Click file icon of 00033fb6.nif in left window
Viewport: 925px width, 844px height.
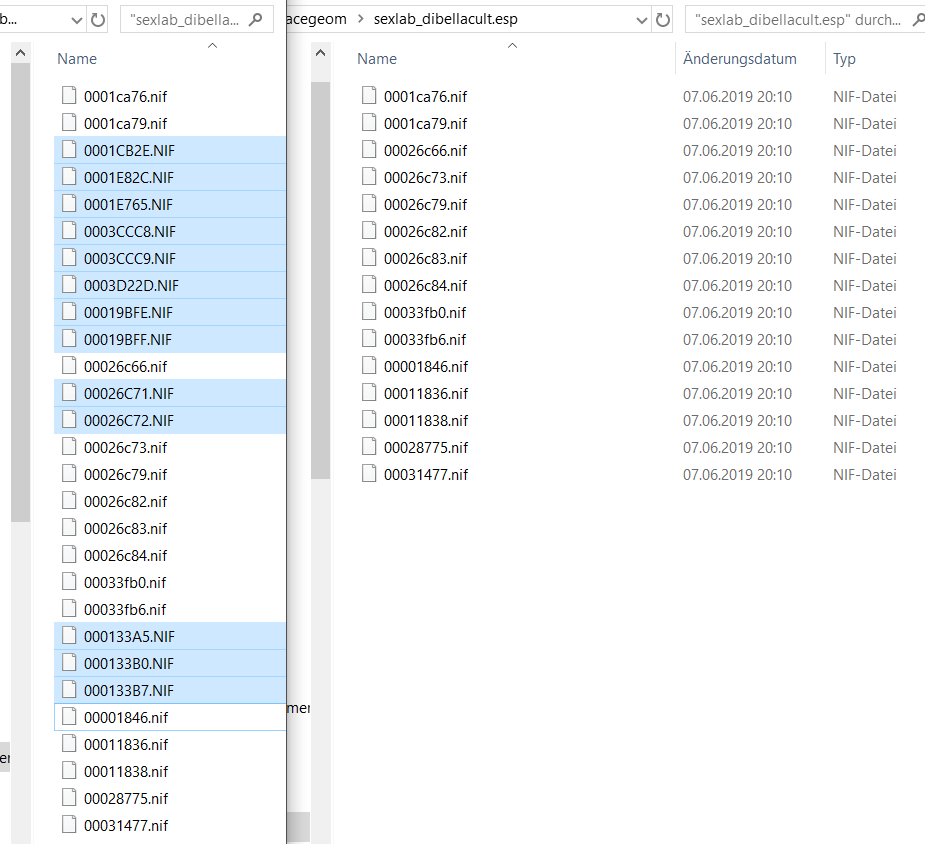[69, 609]
